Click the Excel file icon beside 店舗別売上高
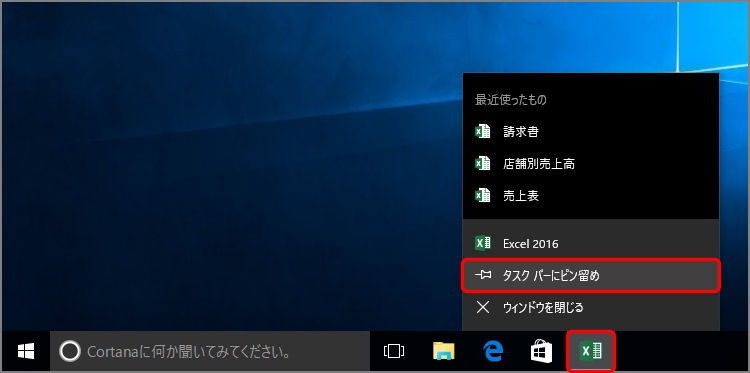The width and height of the screenshot is (750, 373). [483, 164]
